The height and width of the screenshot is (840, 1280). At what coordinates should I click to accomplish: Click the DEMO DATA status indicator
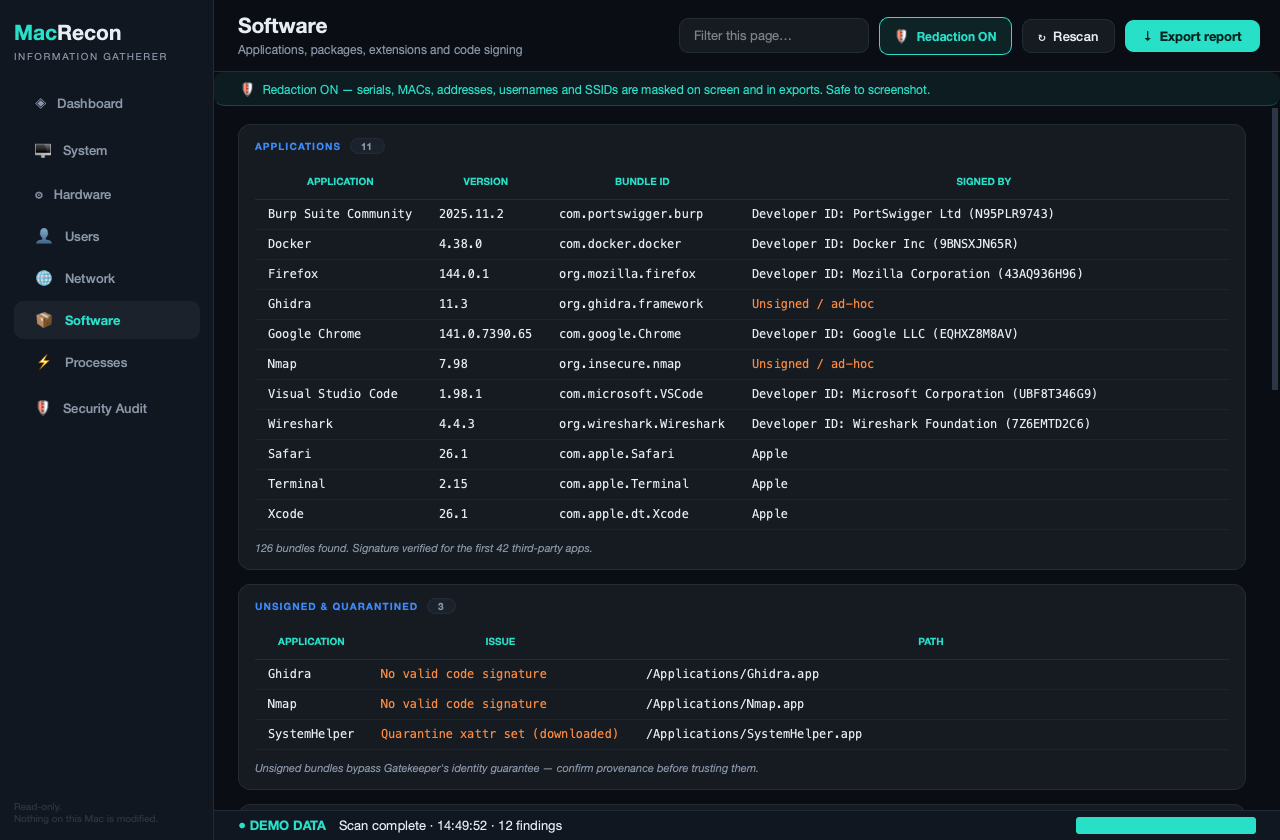point(282,825)
